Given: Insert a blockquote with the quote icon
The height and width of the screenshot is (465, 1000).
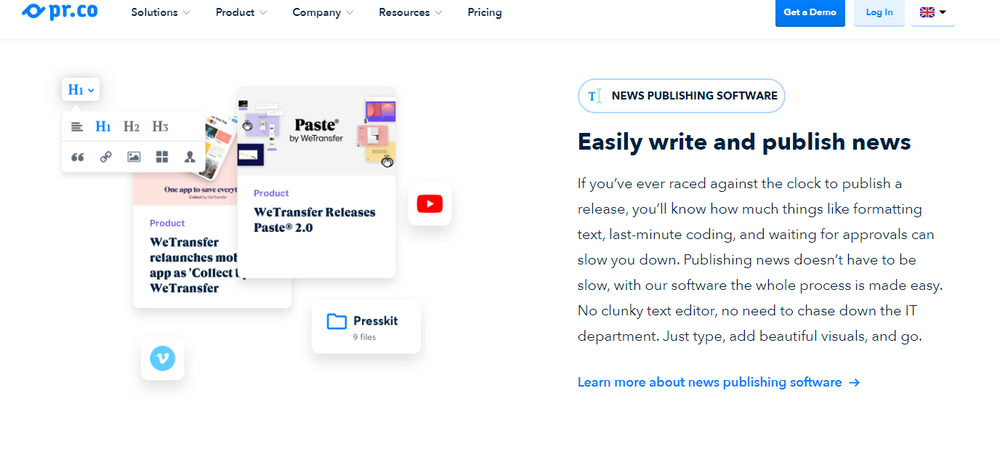Looking at the screenshot, I should 77,157.
